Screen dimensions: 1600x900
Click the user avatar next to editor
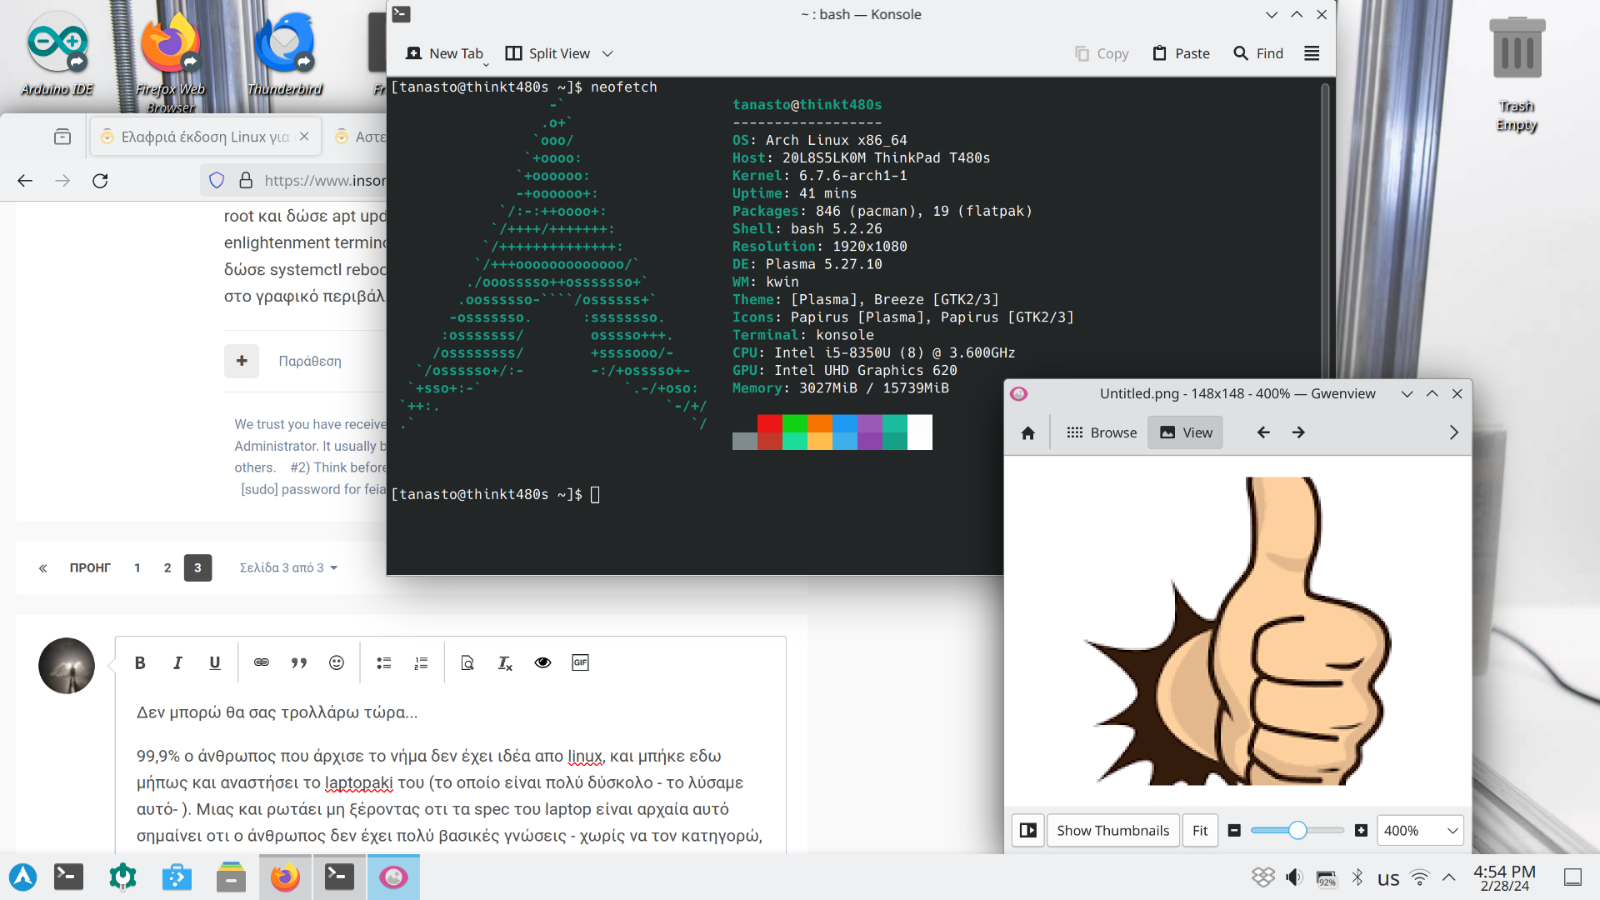(x=67, y=666)
